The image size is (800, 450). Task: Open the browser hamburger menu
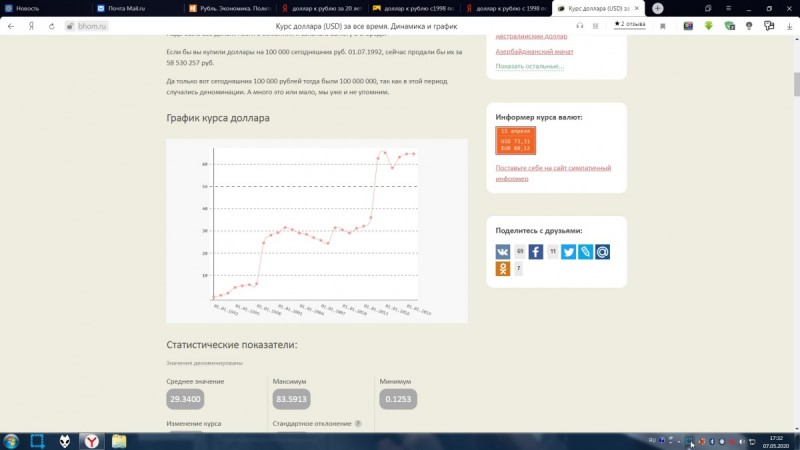click(x=729, y=9)
